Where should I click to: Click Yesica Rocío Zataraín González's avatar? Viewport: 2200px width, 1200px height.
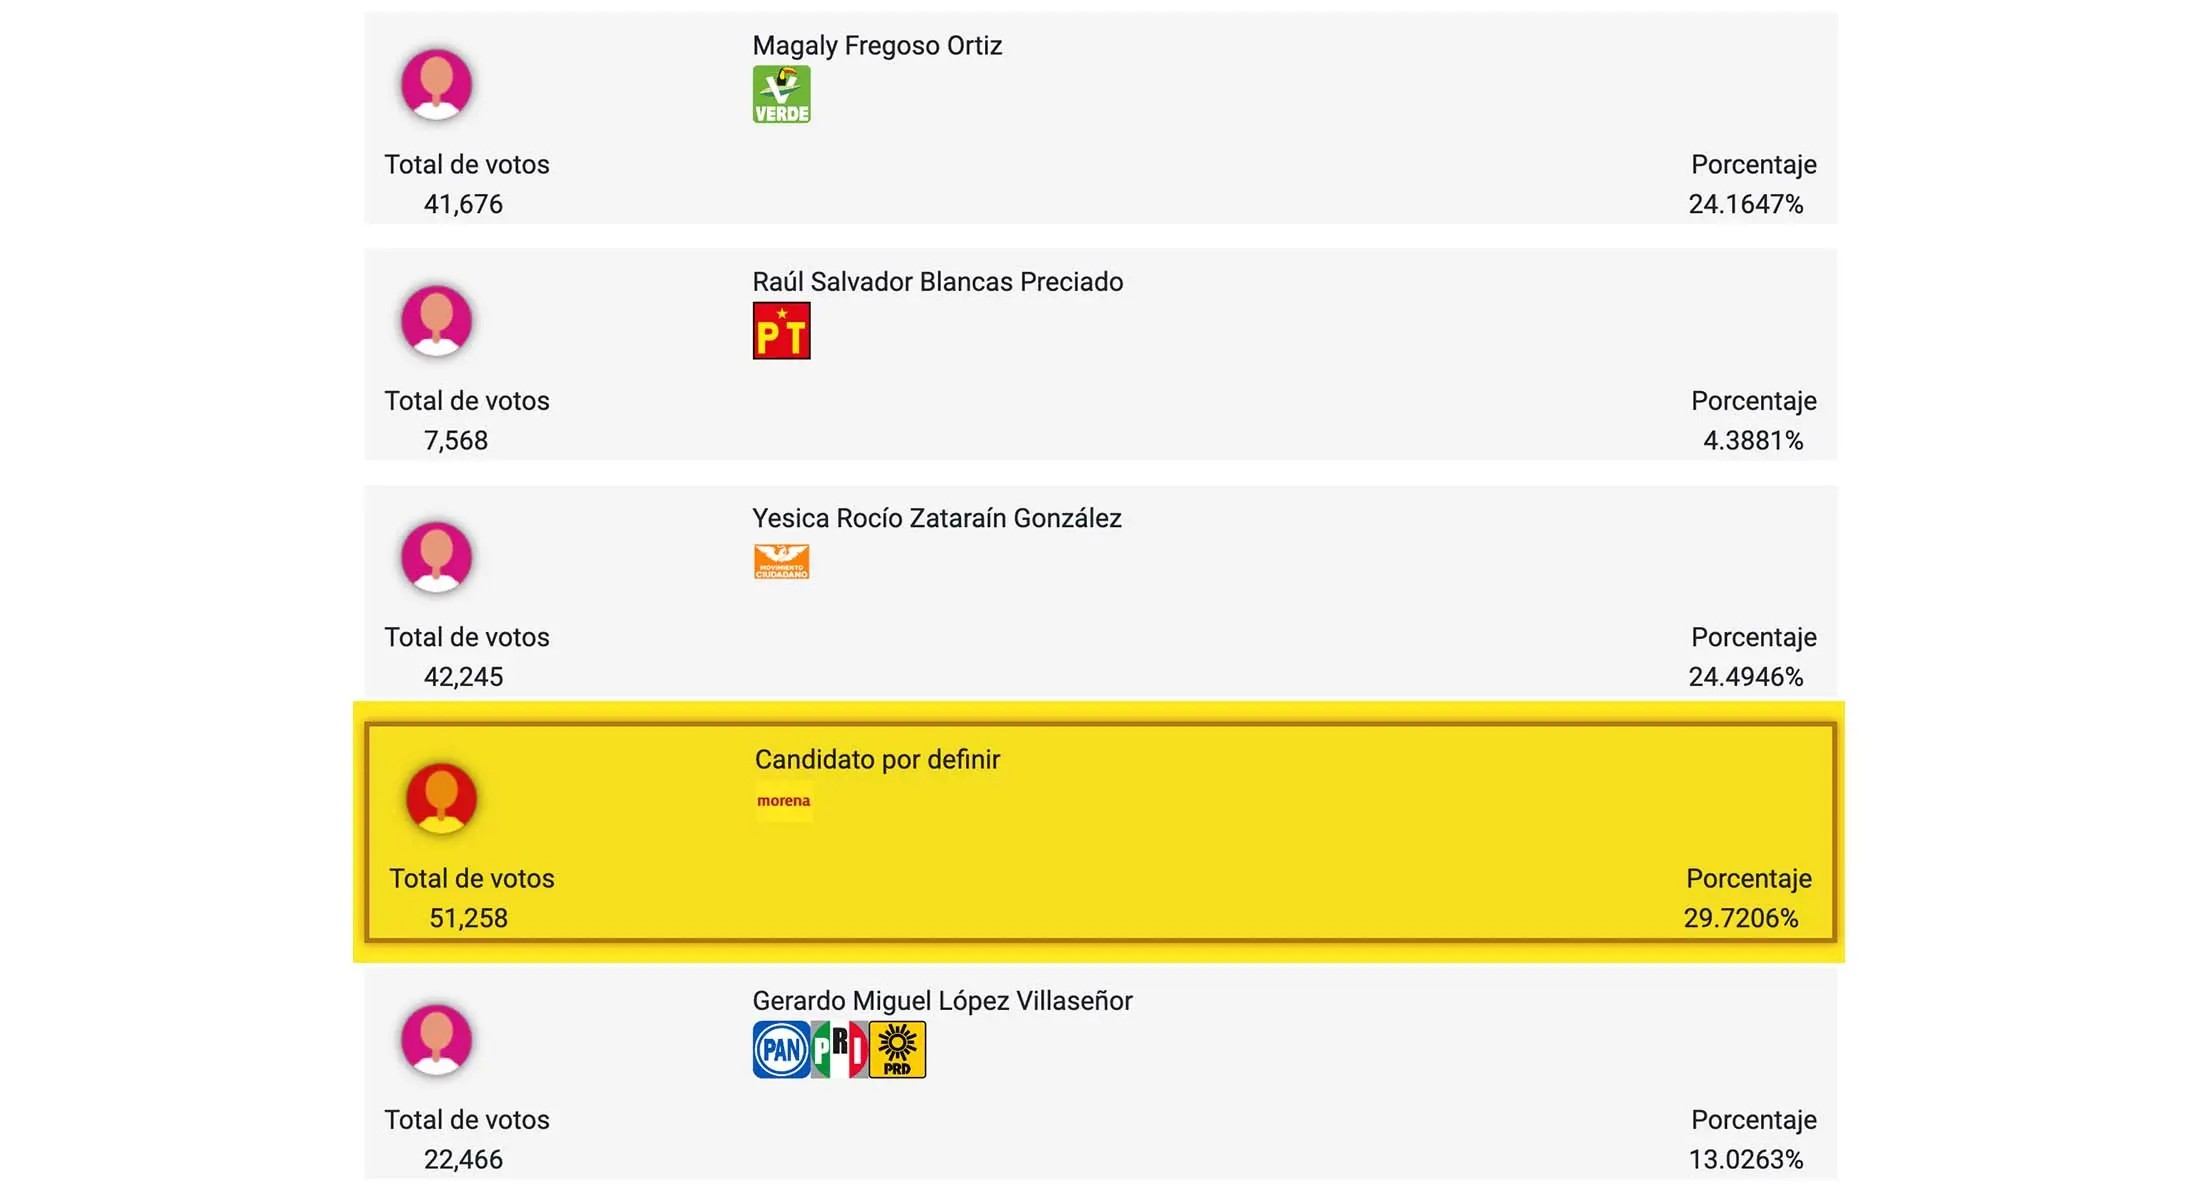pyautogui.click(x=437, y=557)
